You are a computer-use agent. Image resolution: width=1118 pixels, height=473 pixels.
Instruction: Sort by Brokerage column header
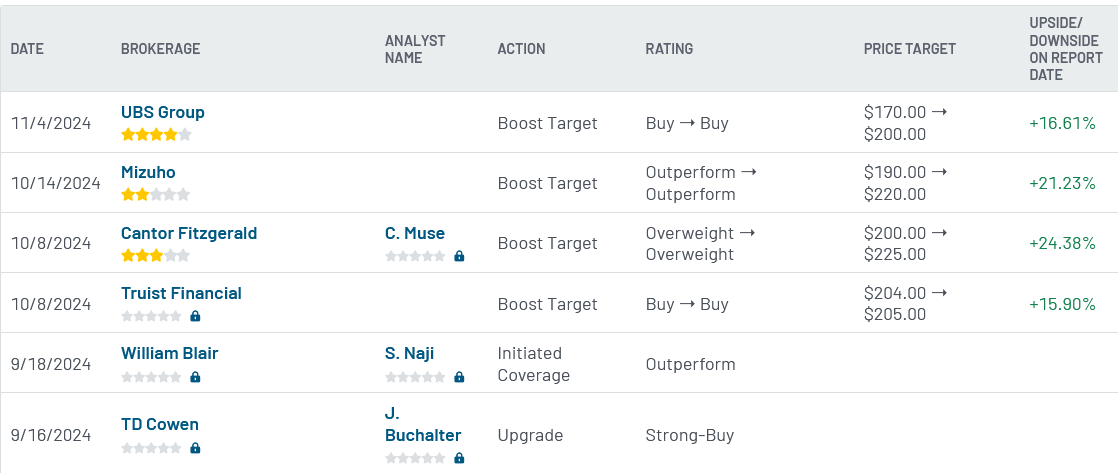tap(160, 49)
